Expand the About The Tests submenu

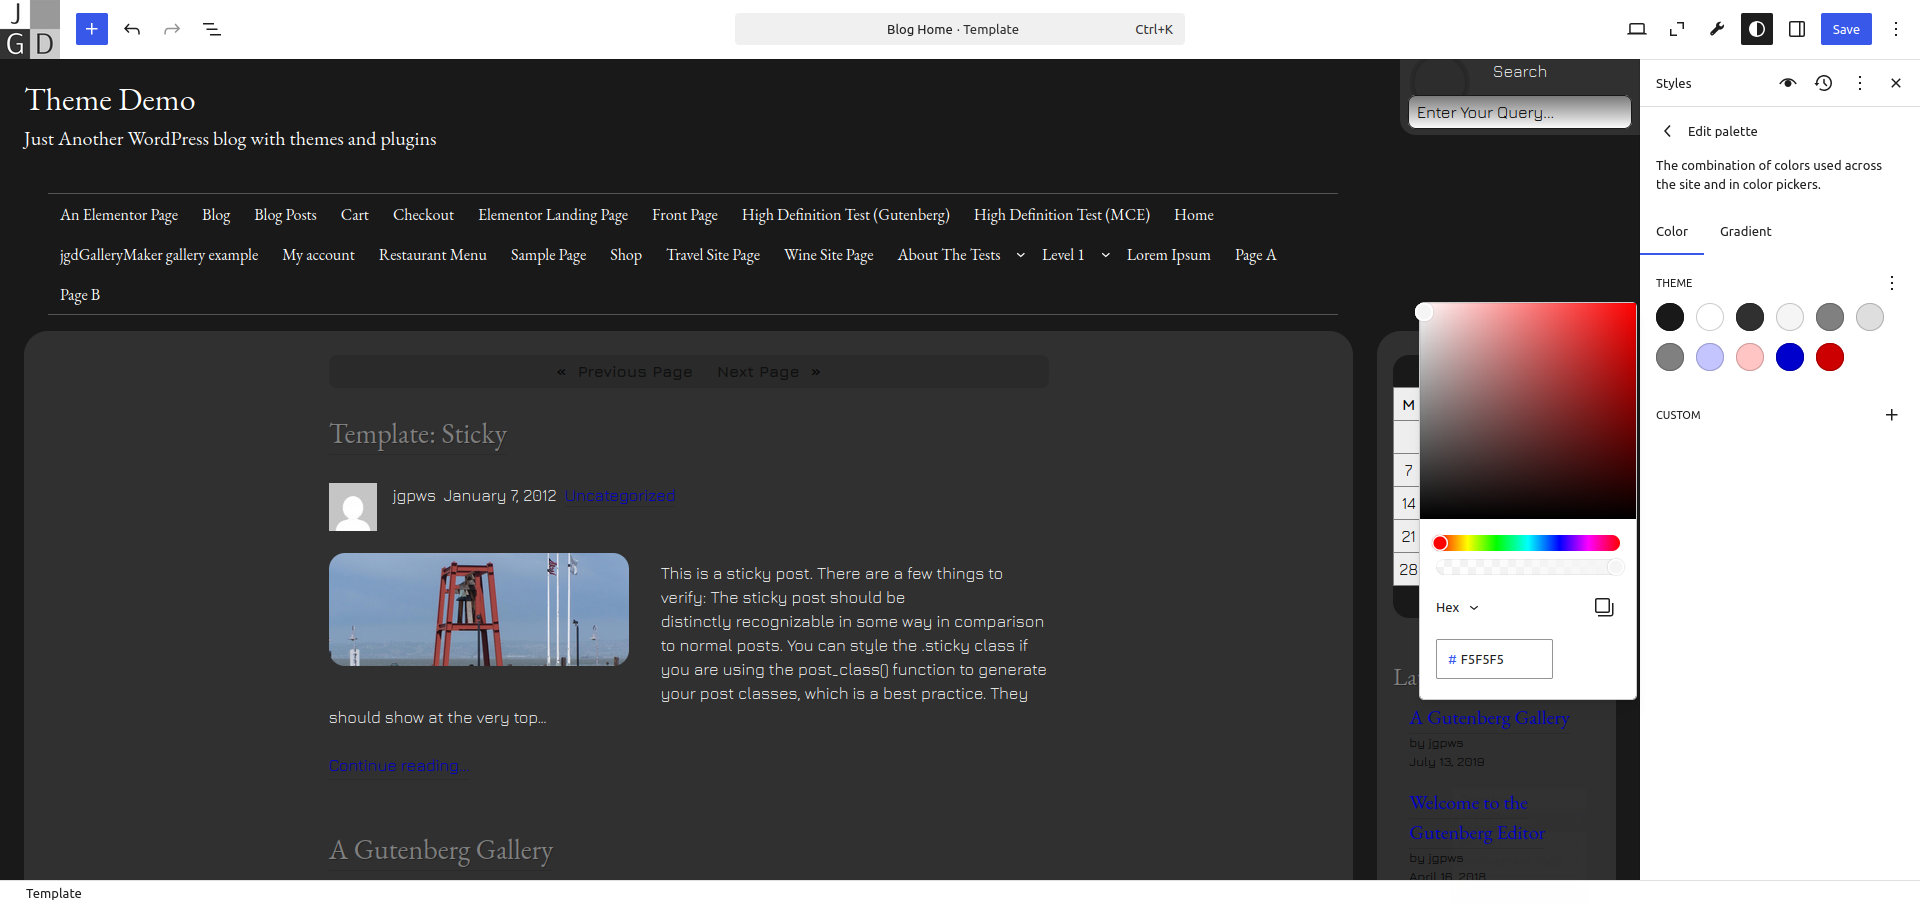[x=1020, y=255]
